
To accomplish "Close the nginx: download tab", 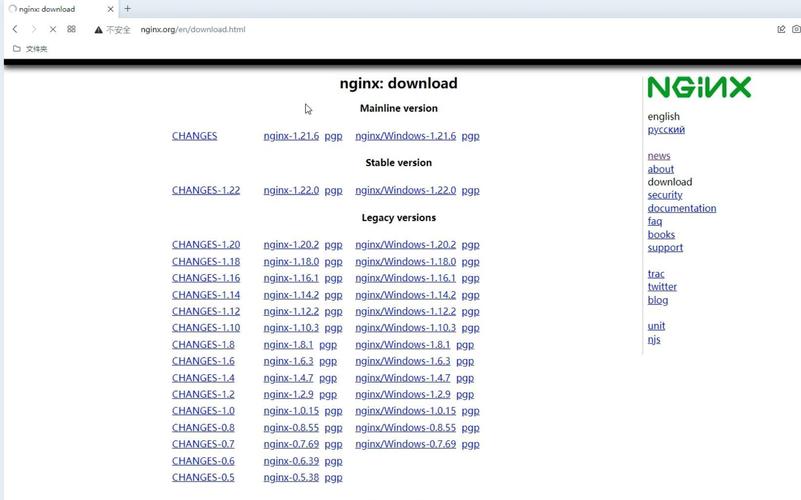I will pyautogui.click(x=110, y=9).
